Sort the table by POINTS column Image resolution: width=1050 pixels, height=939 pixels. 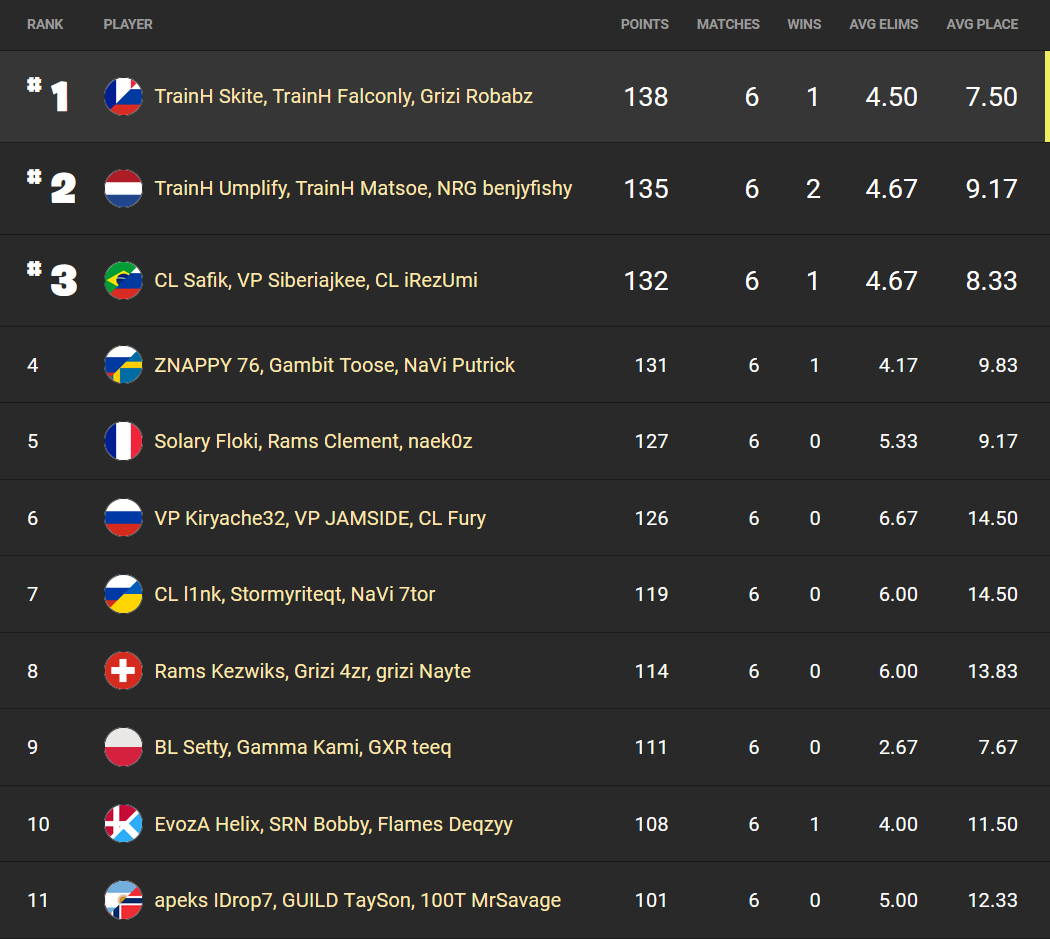pos(645,24)
